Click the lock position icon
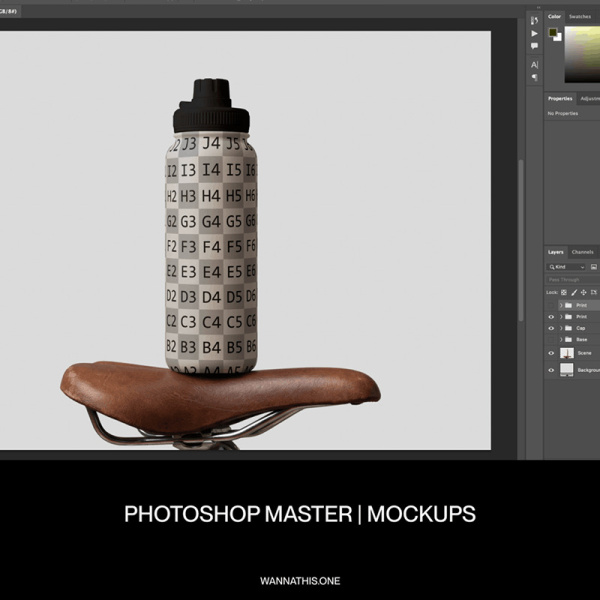 point(584,292)
